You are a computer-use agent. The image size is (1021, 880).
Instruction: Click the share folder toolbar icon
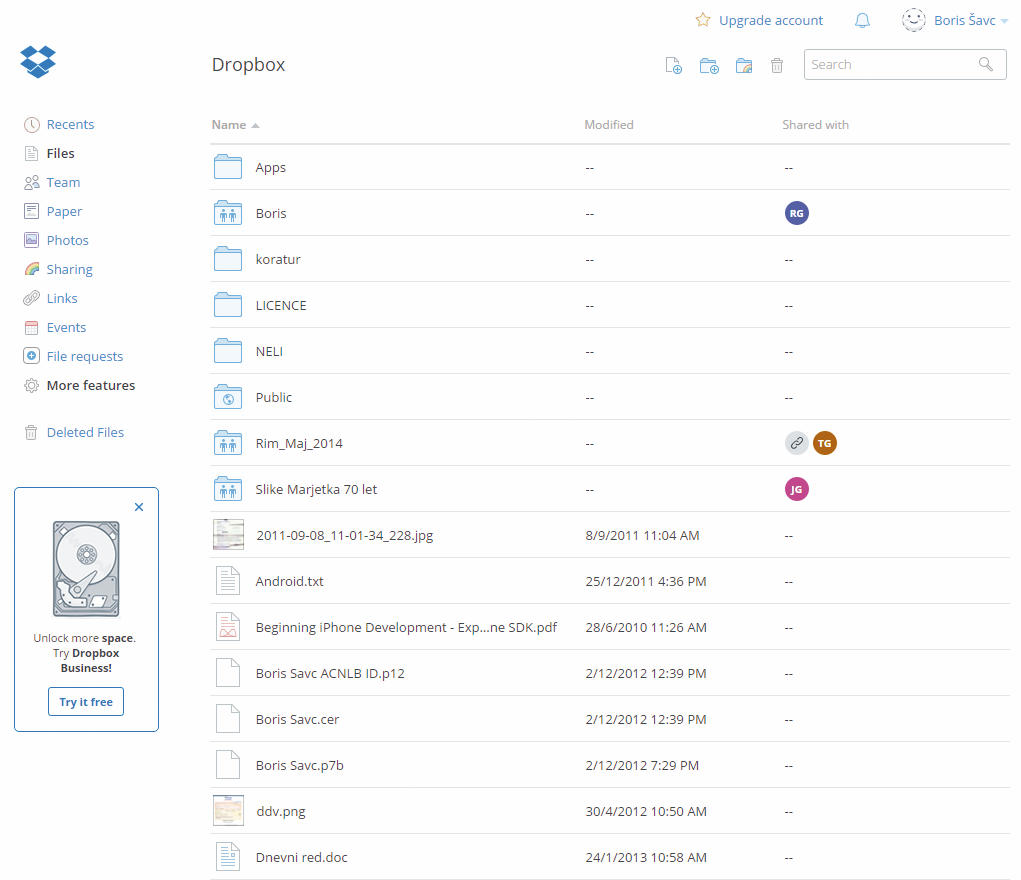click(744, 66)
